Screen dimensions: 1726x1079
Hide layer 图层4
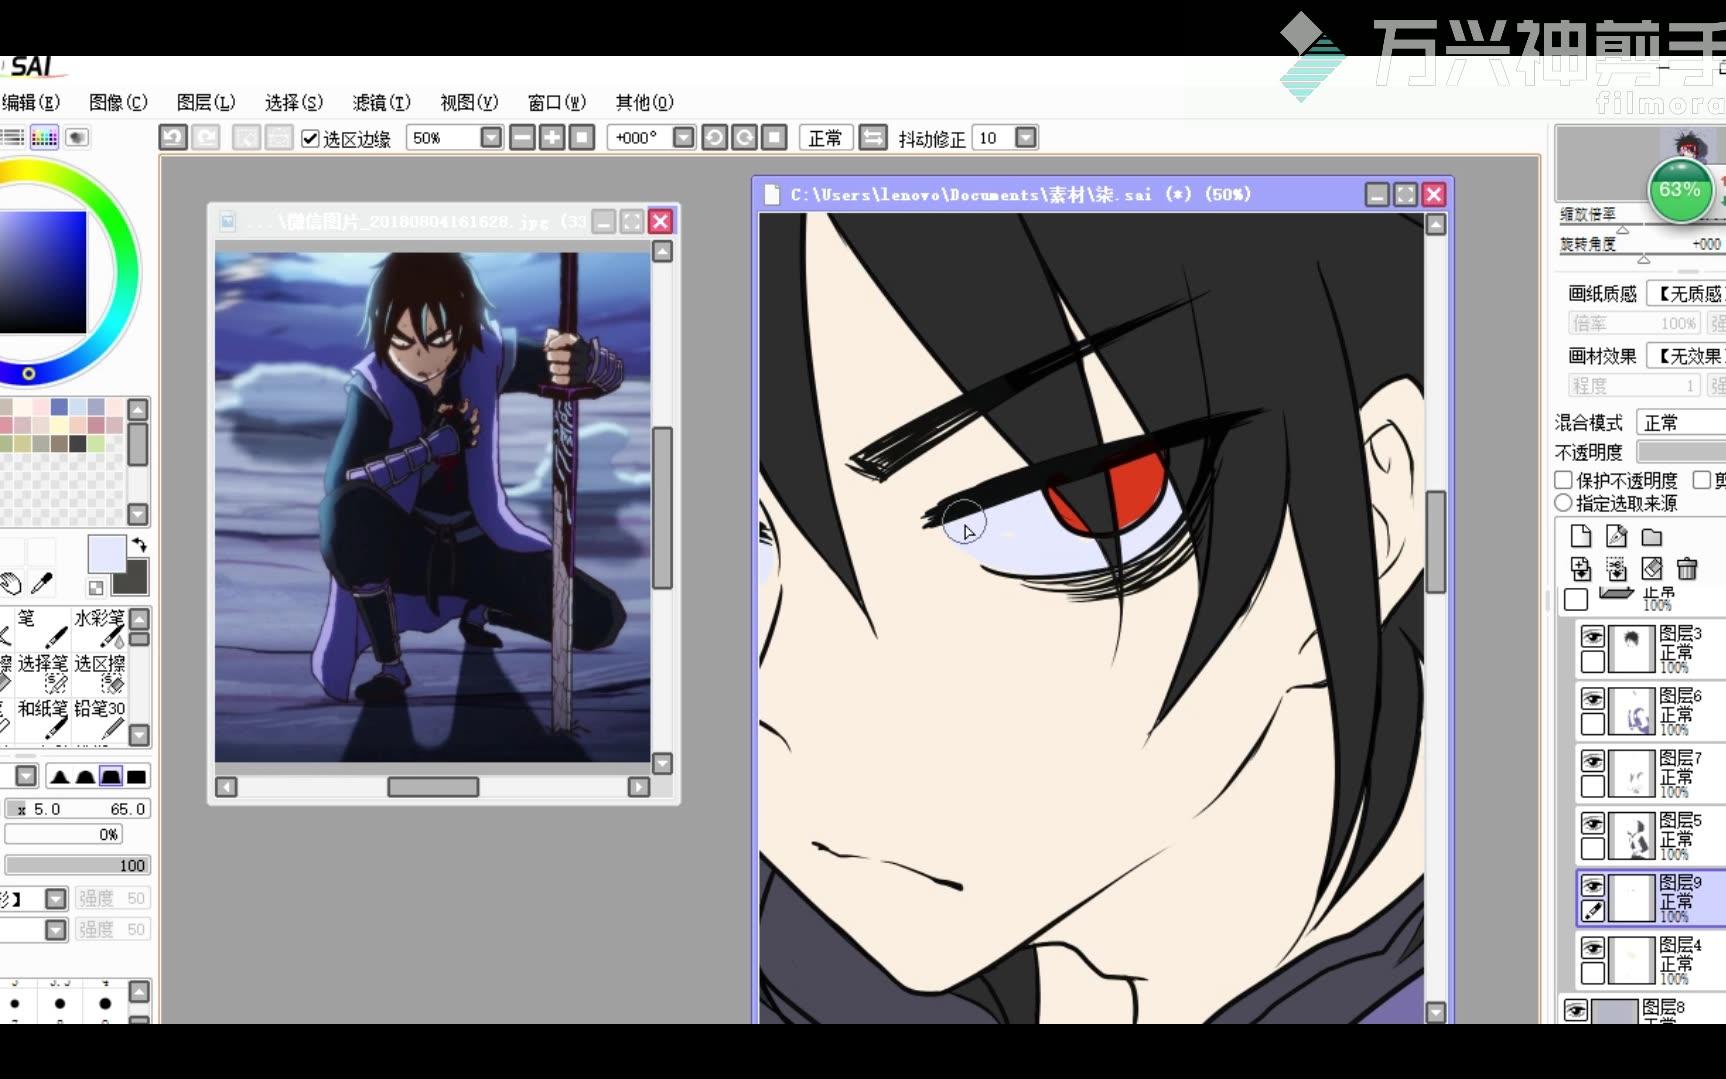tap(1592, 948)
